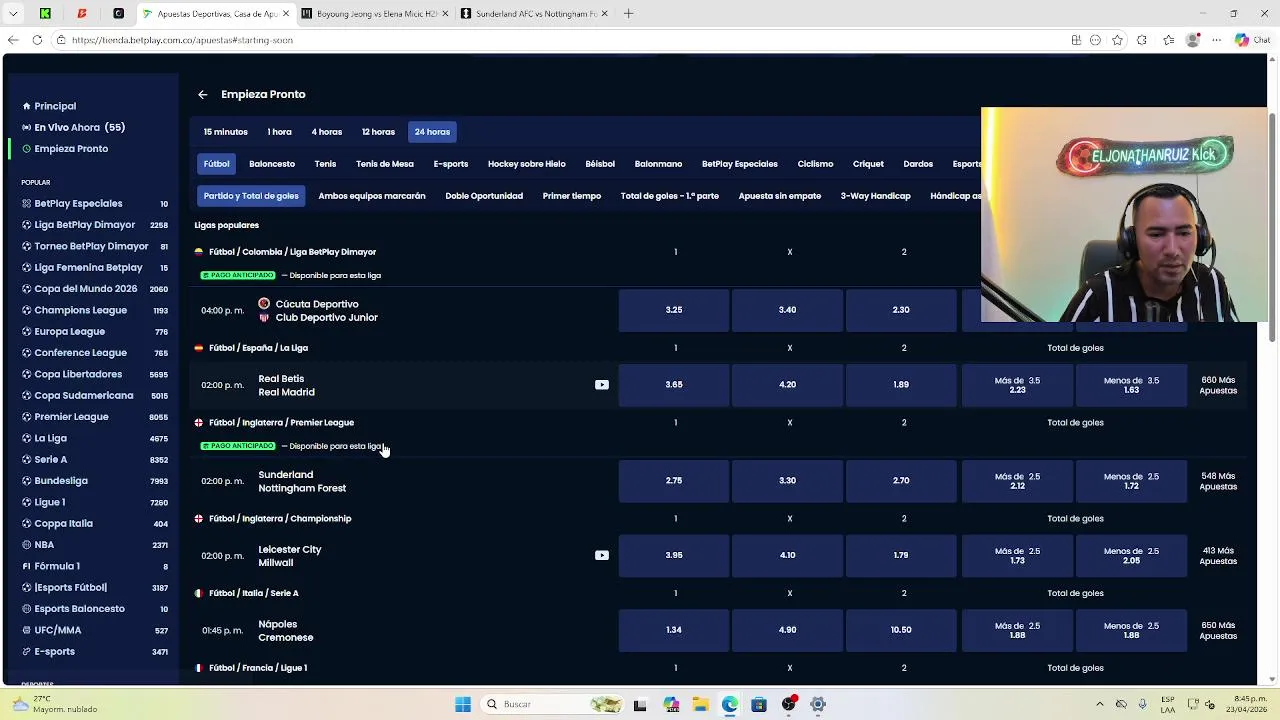Screen dimensions: 1280x720
Task: Switch to the Tenis sport tab
Action: point(325,164)
